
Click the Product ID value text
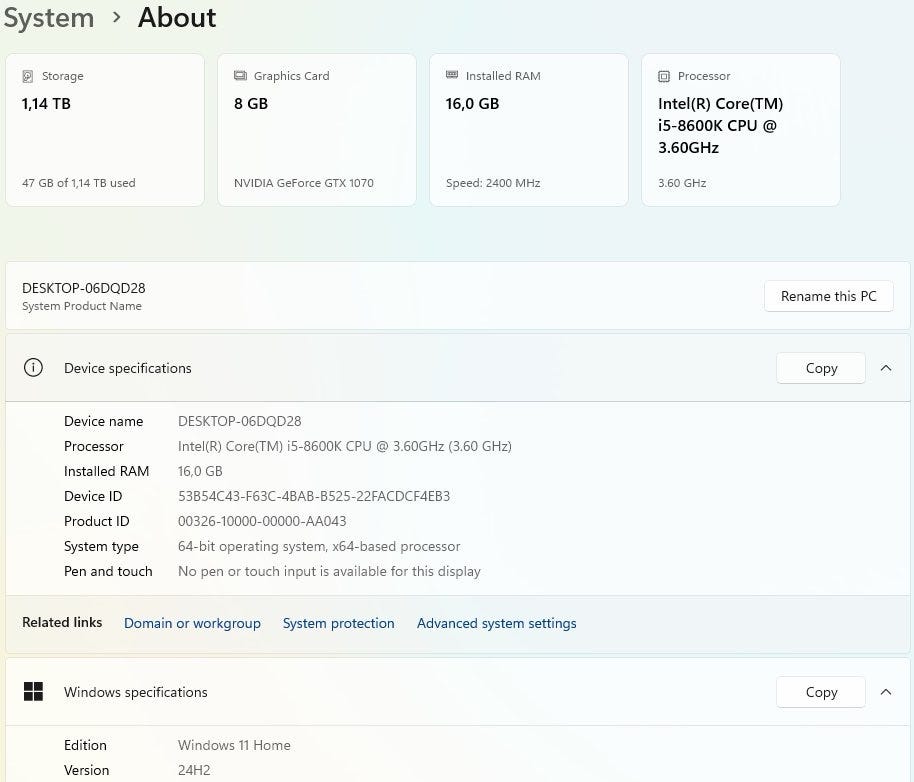pyautogui.click(x=262, y=521)
